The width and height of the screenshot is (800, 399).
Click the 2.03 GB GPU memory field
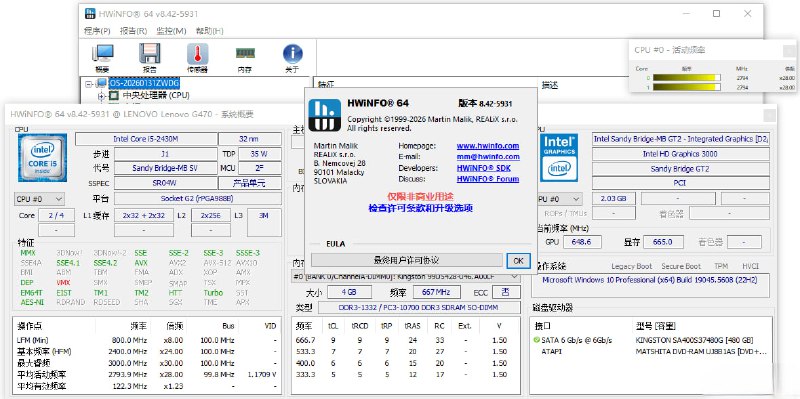[x=614, y=198]
